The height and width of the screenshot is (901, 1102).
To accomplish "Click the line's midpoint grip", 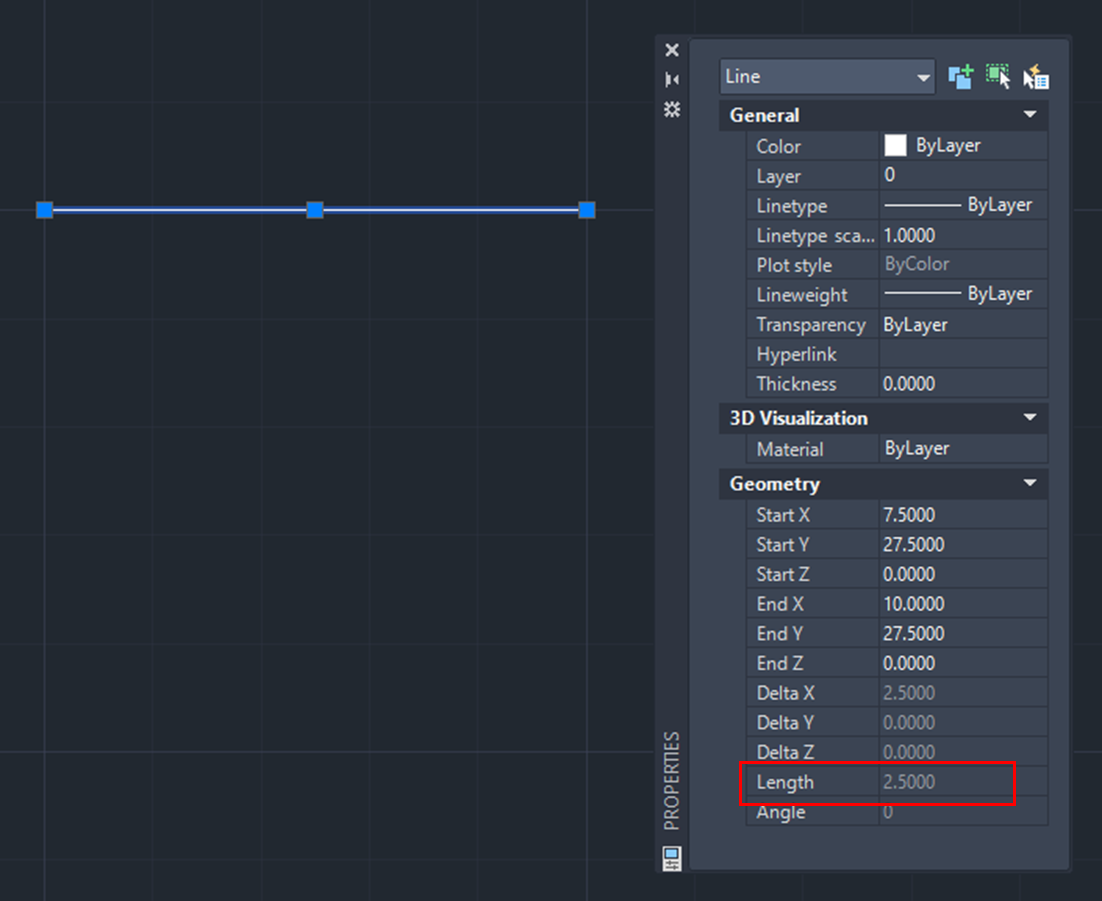I will [x=315, y=209].
